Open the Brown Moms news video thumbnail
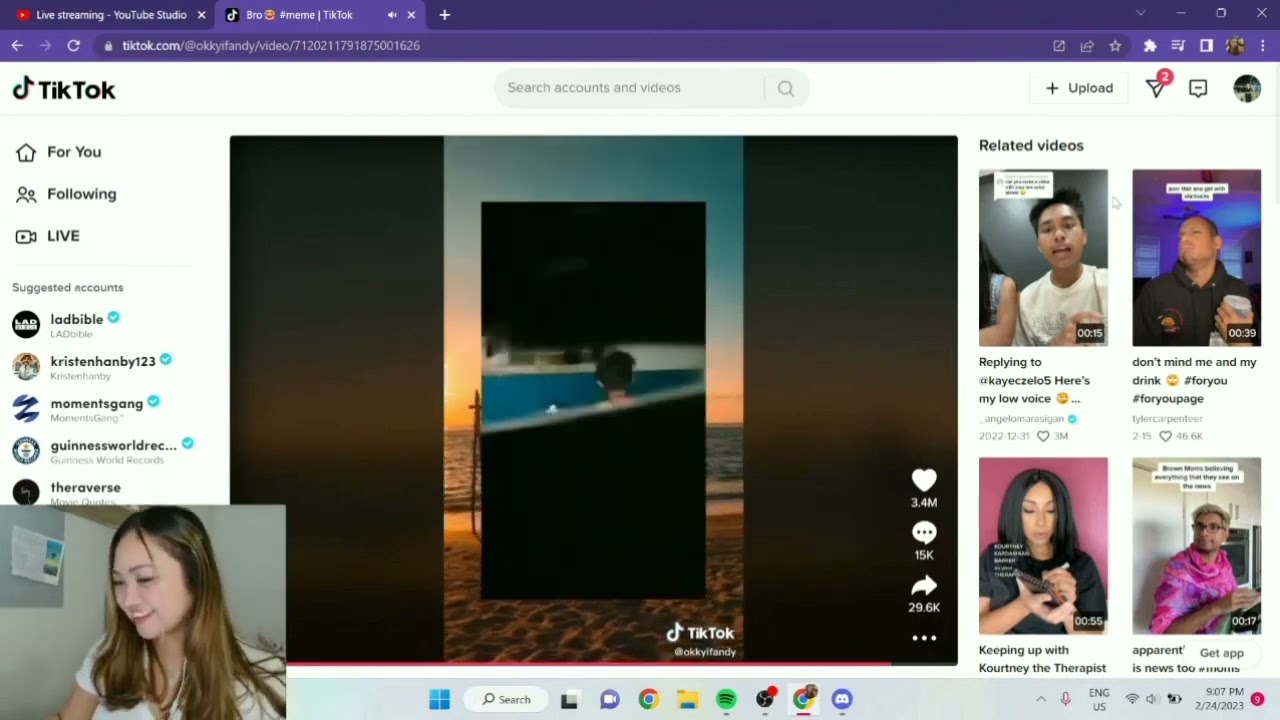Image resolution: width=1280 pixels, height=720 pixels. coord(1196,545)
